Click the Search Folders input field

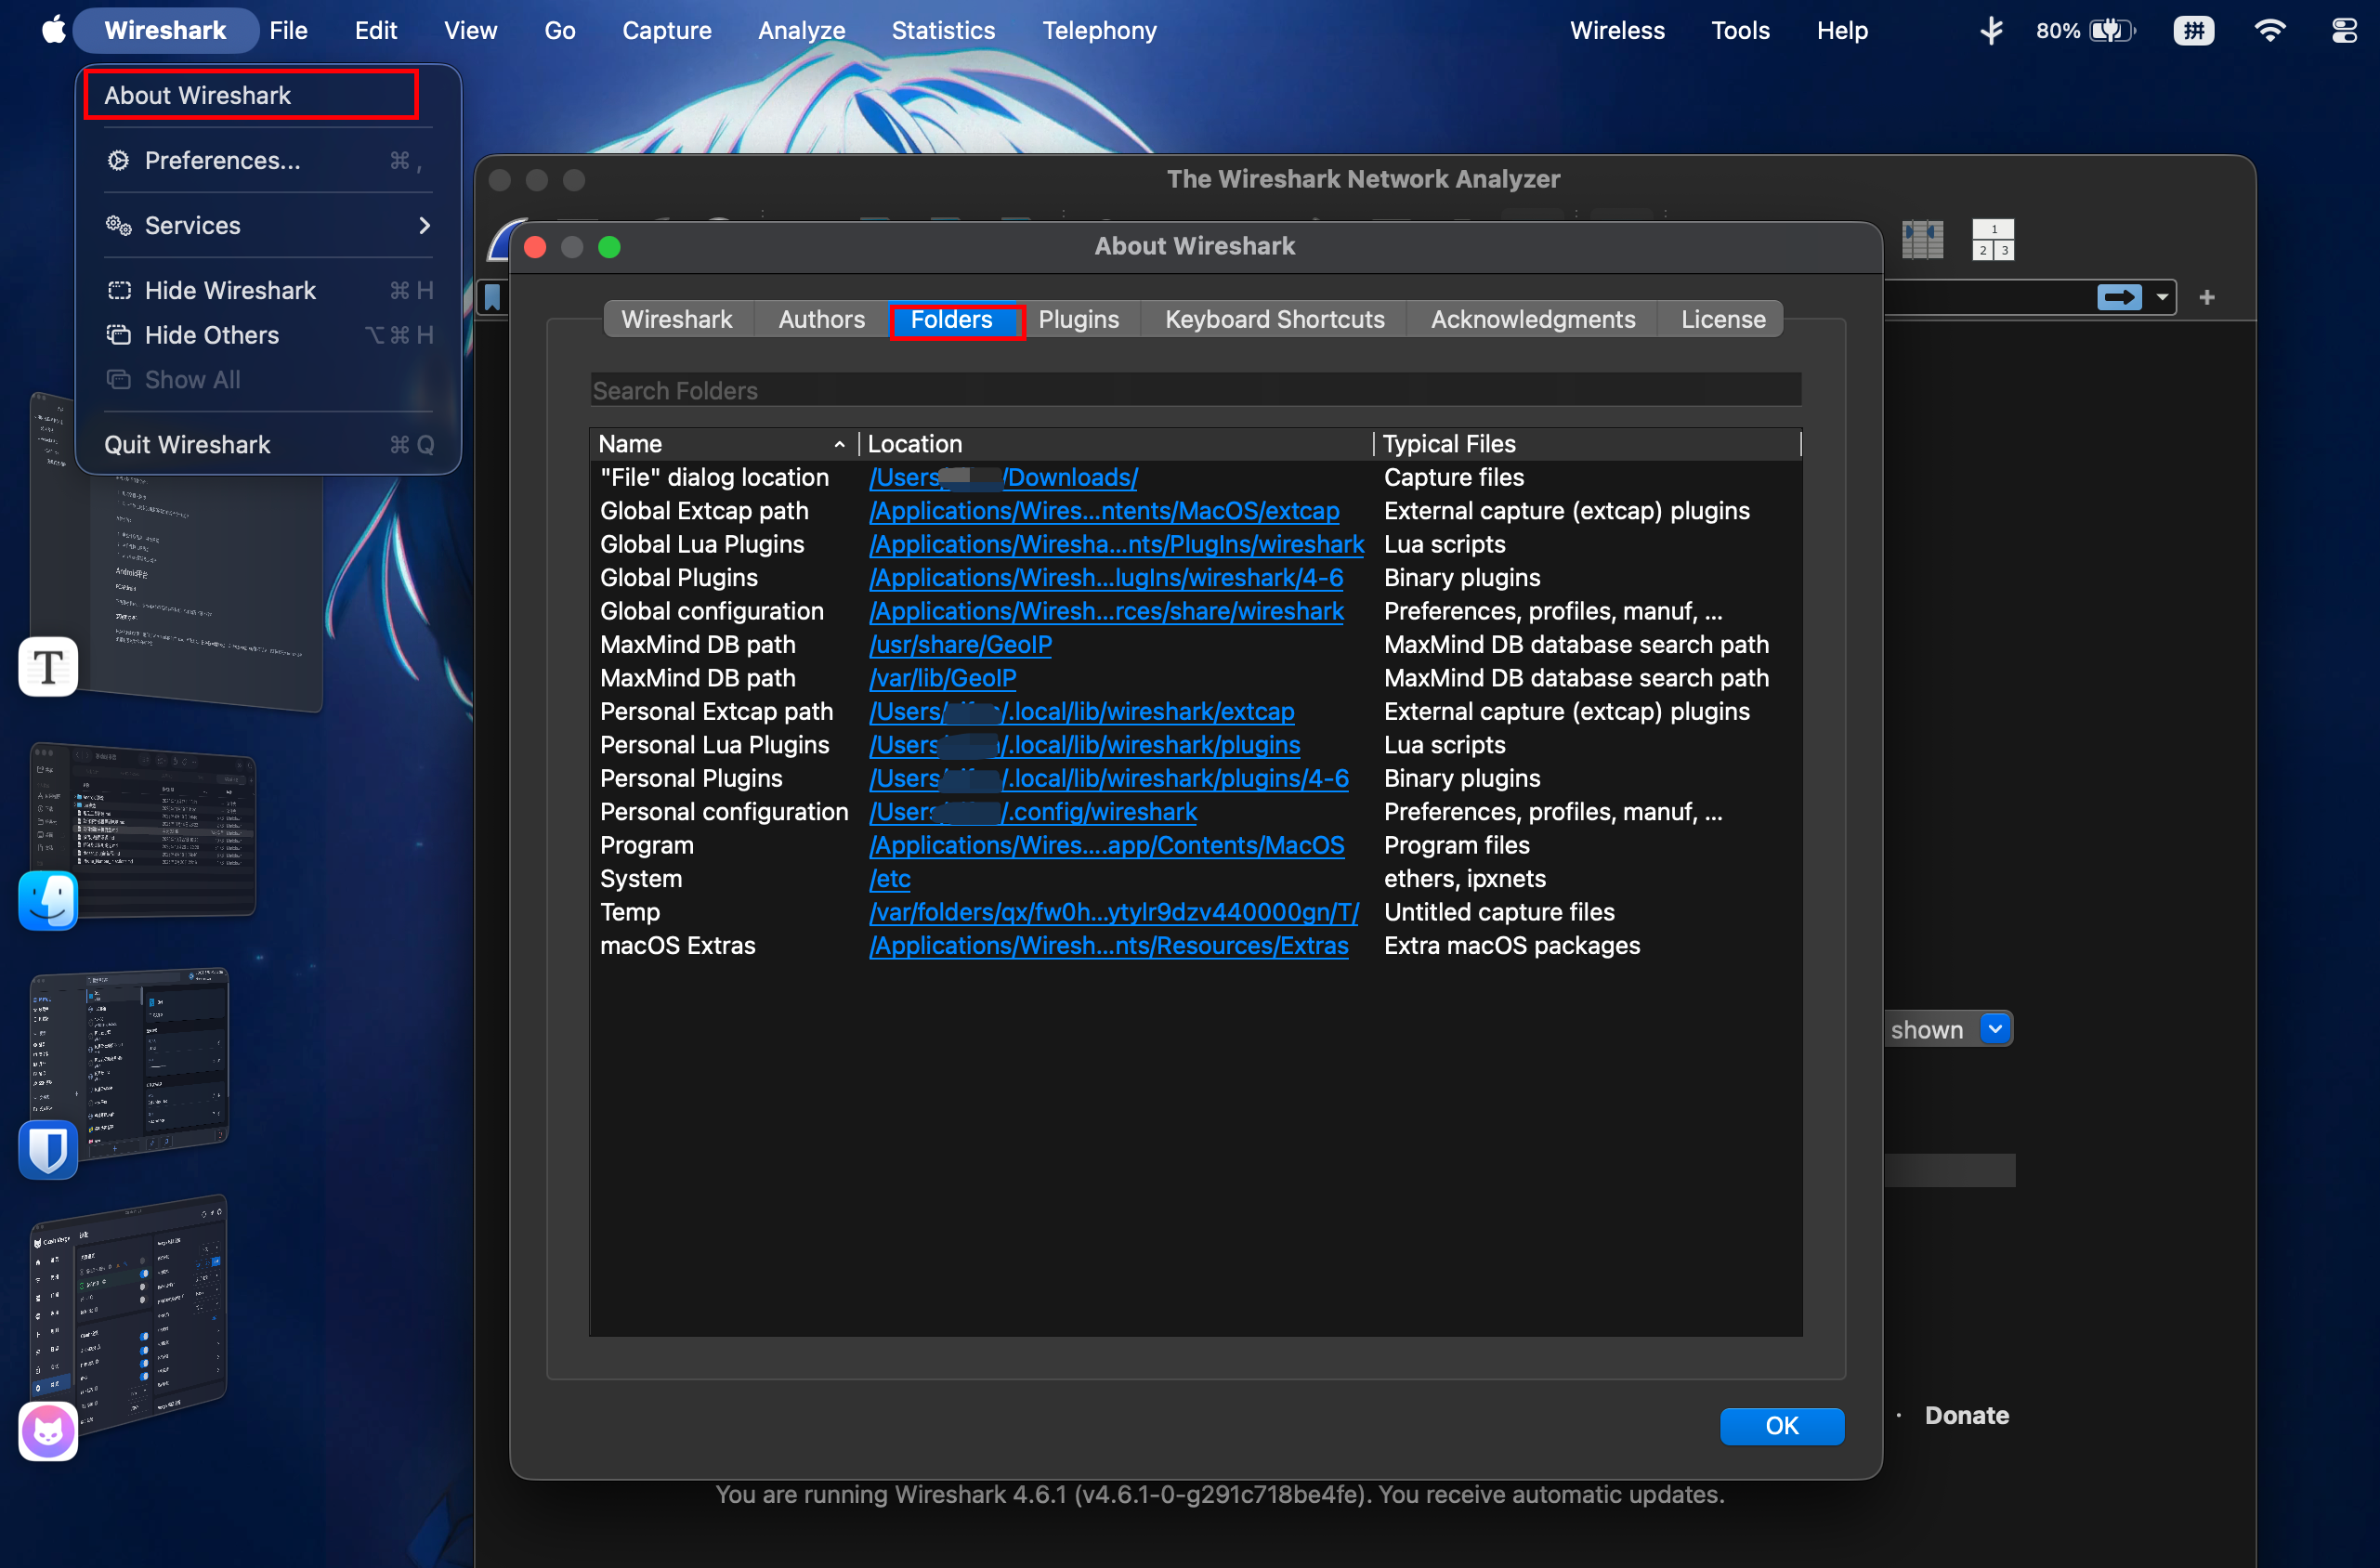[x=1195, y=390]
